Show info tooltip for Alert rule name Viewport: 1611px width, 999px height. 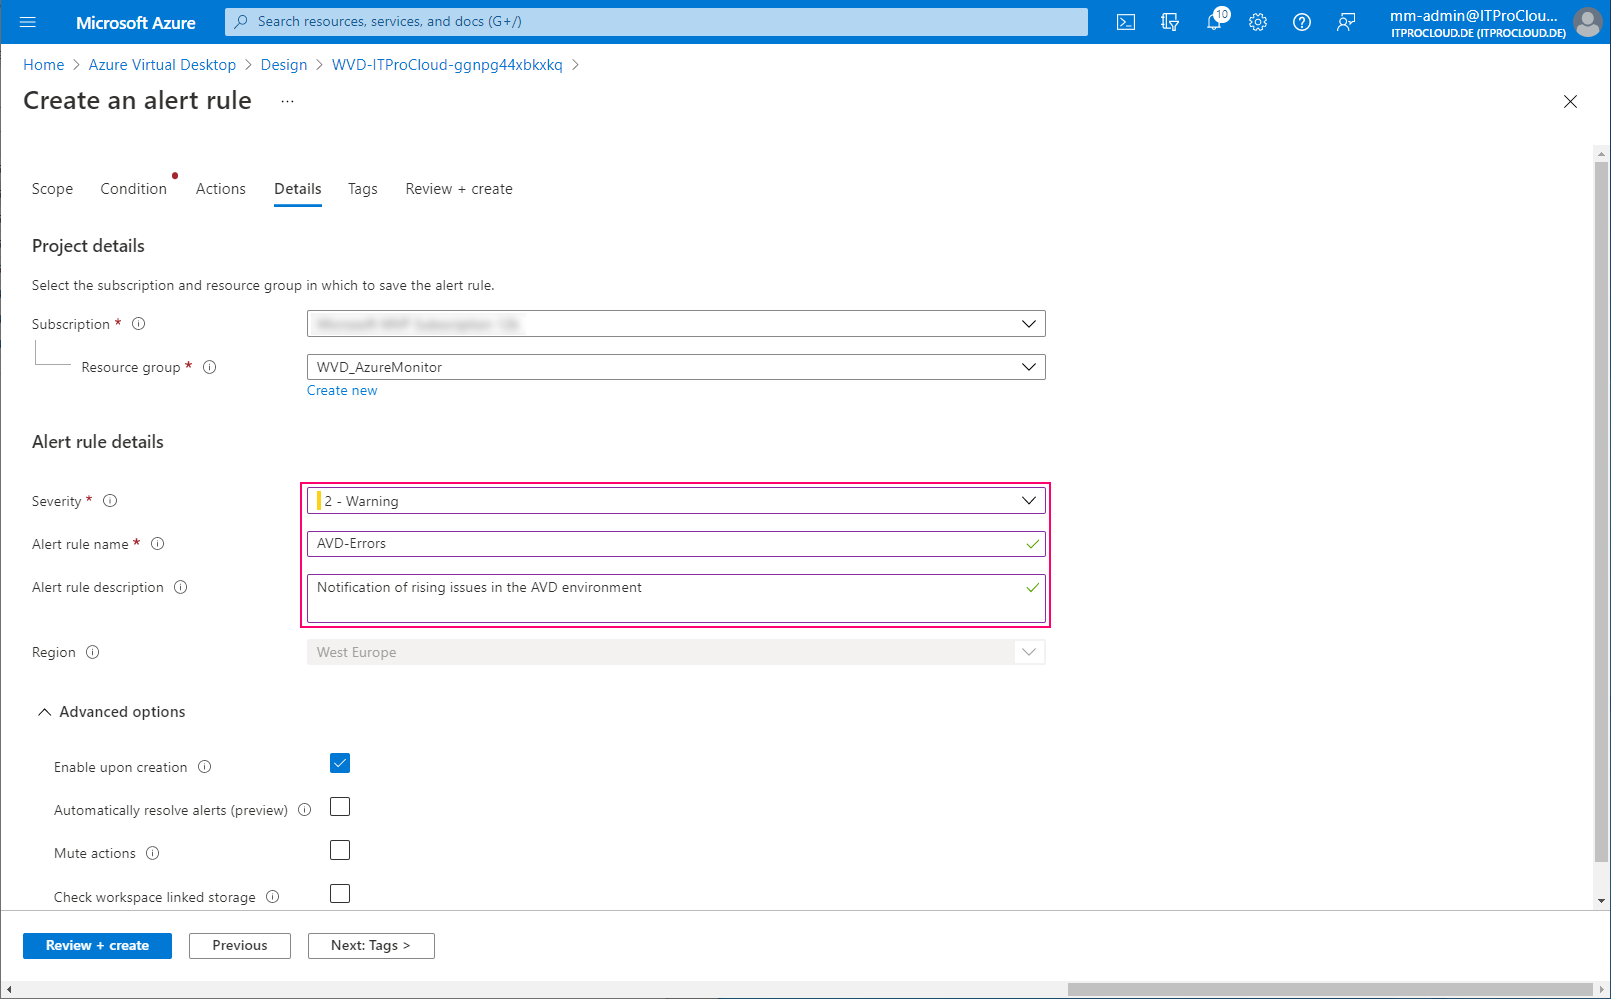tap(157, 544)
